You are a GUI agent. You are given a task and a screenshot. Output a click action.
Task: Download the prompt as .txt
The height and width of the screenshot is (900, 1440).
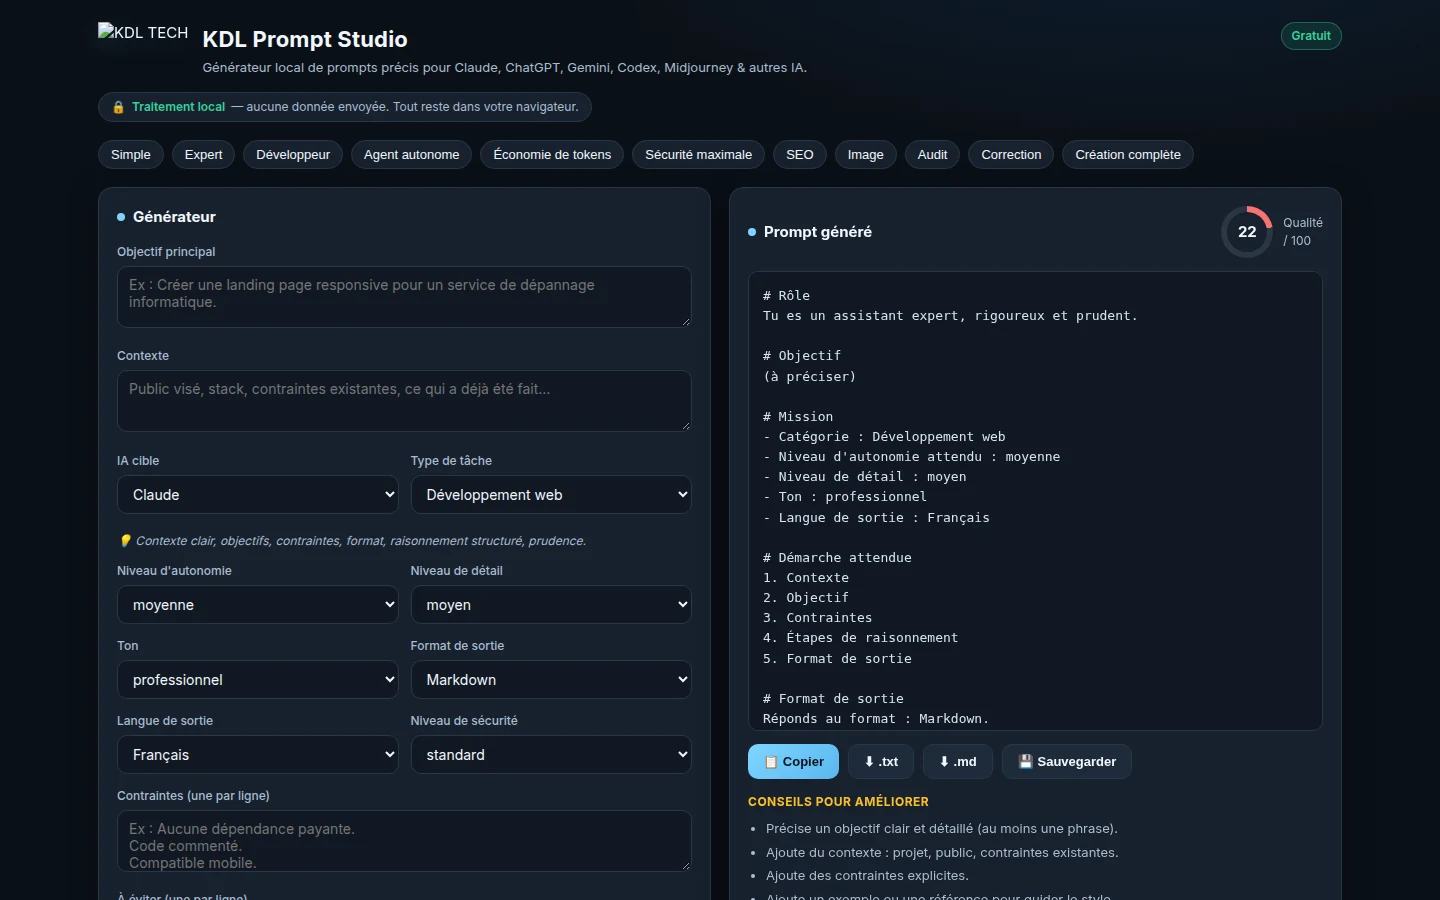[881, 762]
